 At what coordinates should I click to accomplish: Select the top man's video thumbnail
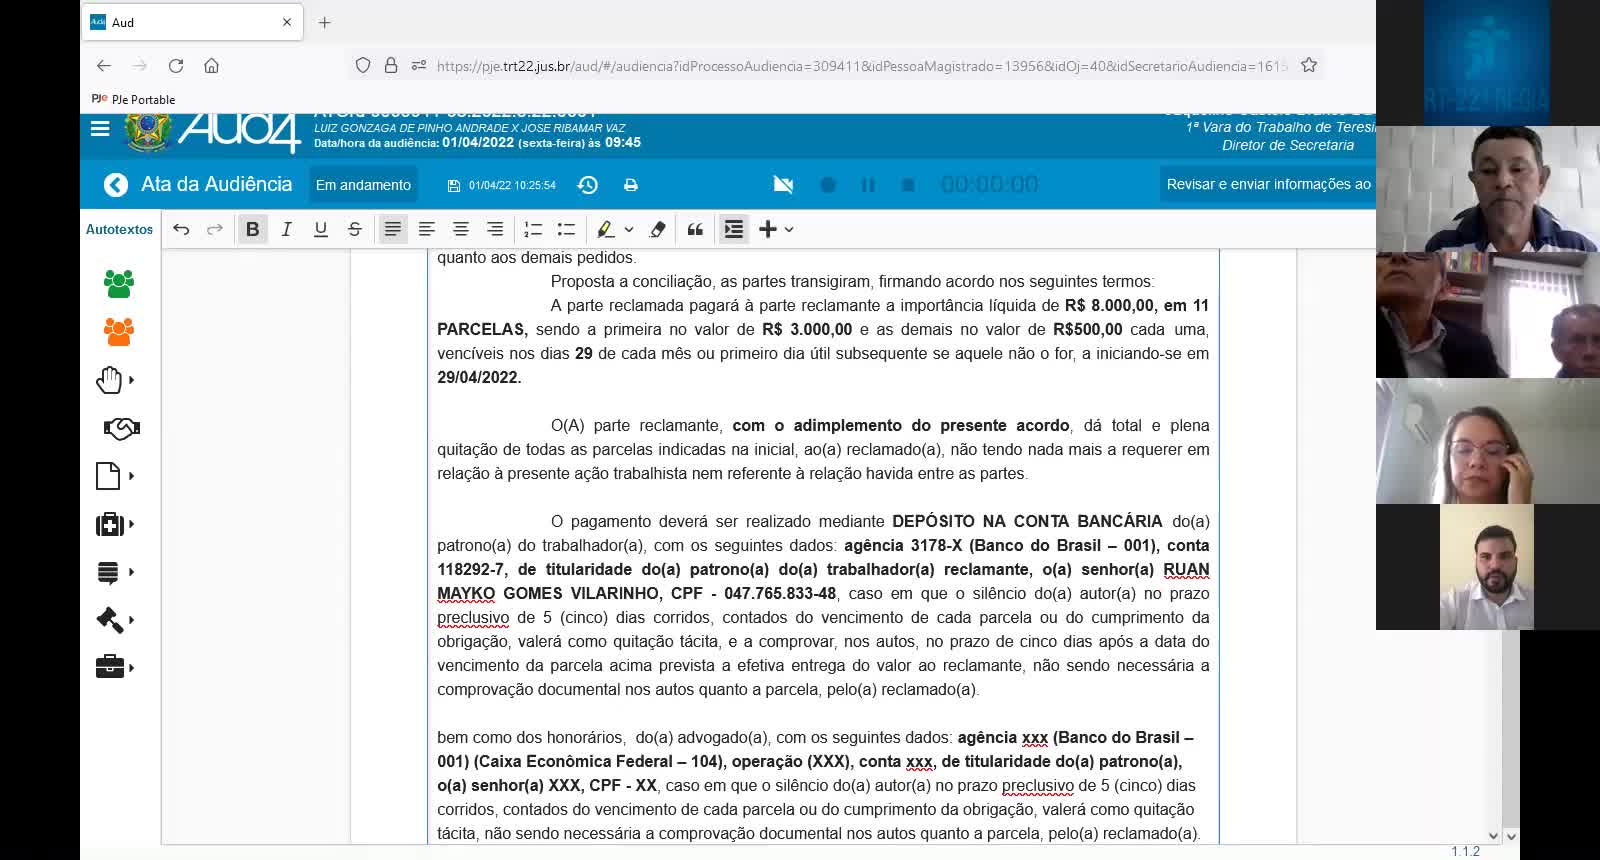tap(1488, 188)
